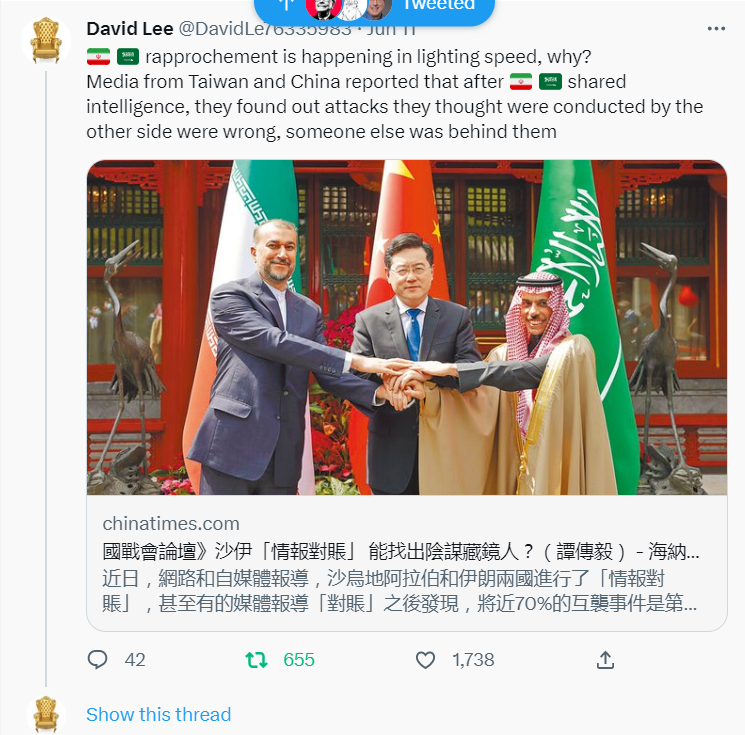Click David Lee's golden throne avatar
This screenshot has height=735, width=745.
click(x=46, y=40)
